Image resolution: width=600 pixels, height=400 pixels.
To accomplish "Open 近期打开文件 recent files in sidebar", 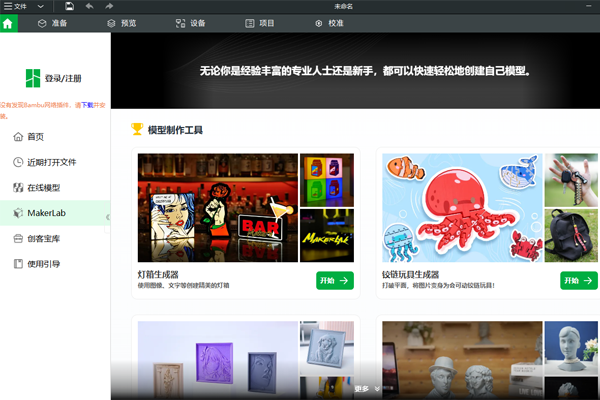I will [x=51, y=162].
